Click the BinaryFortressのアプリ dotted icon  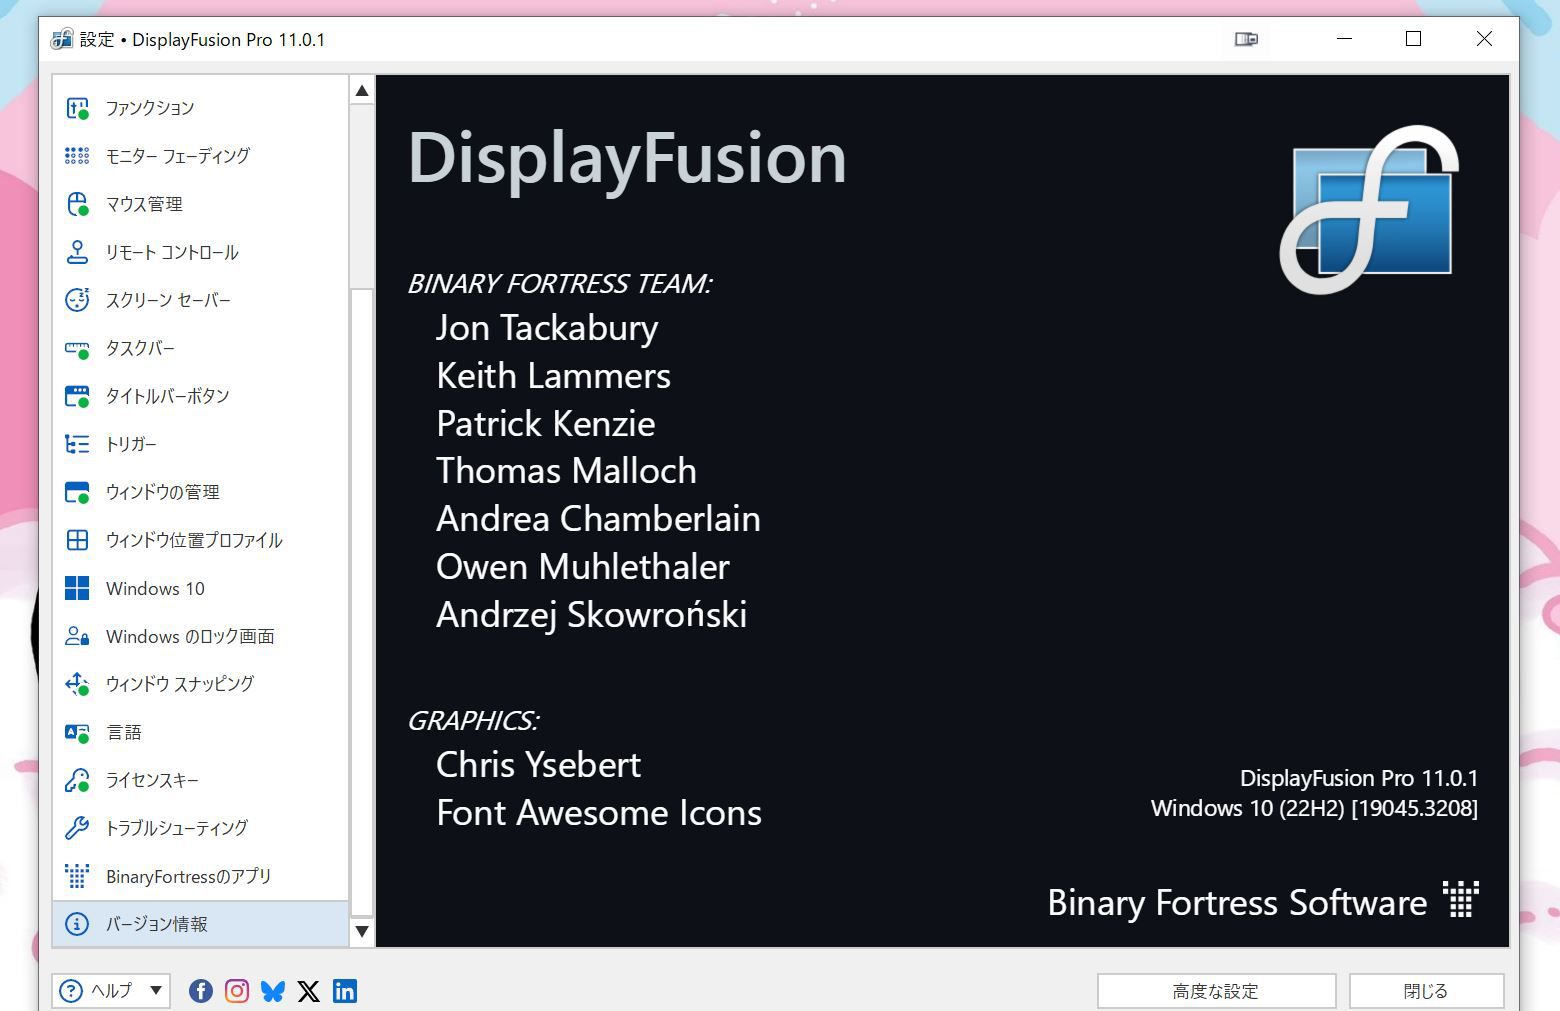77,876
